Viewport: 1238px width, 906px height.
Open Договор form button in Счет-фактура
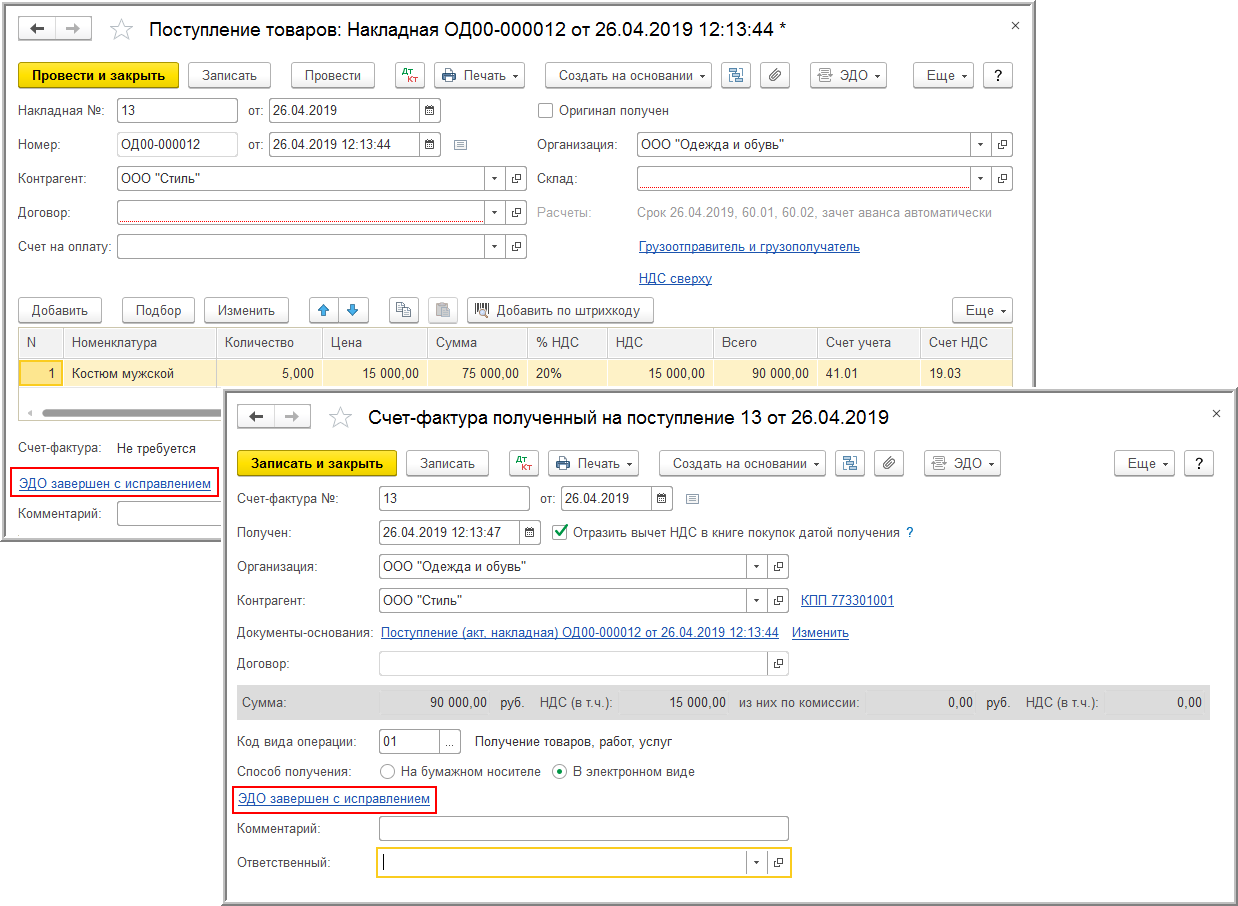pyautogui.click(x=778, y=663)
